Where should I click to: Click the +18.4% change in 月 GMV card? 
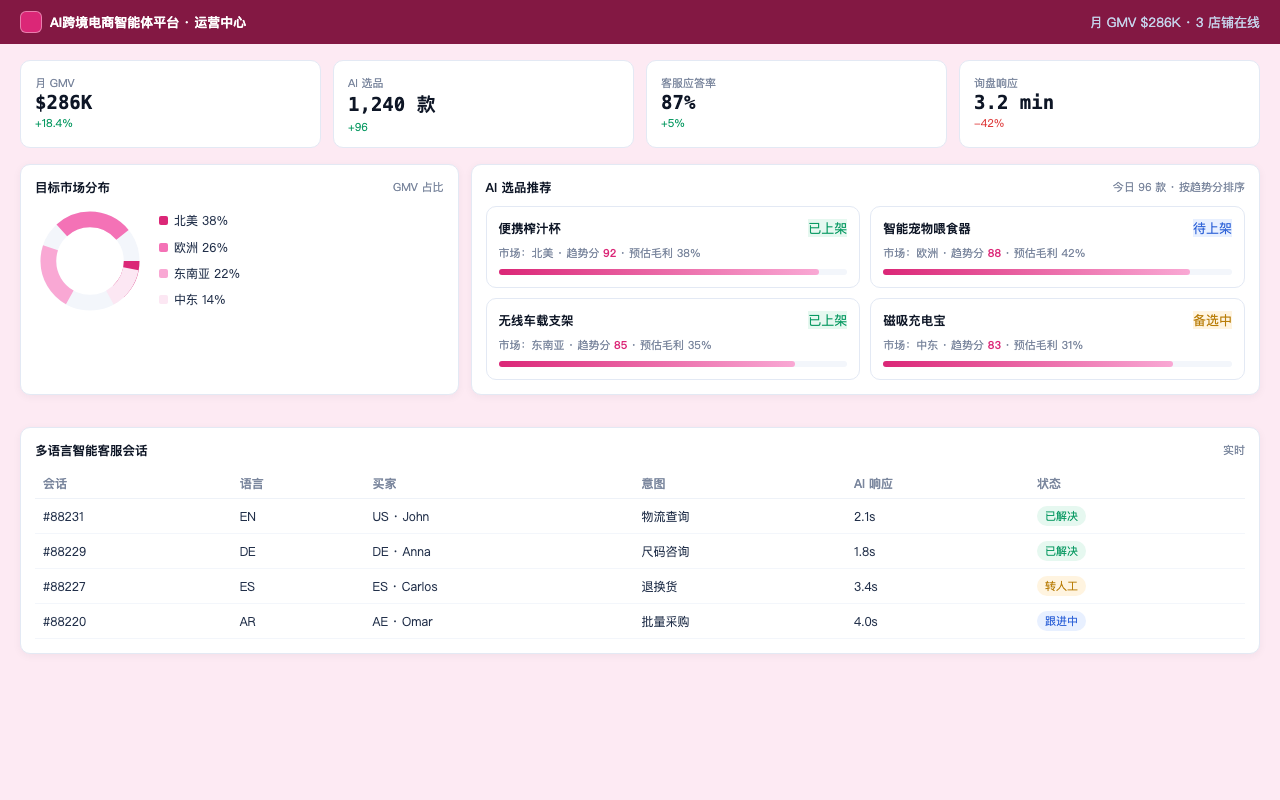tap(54, 123)
